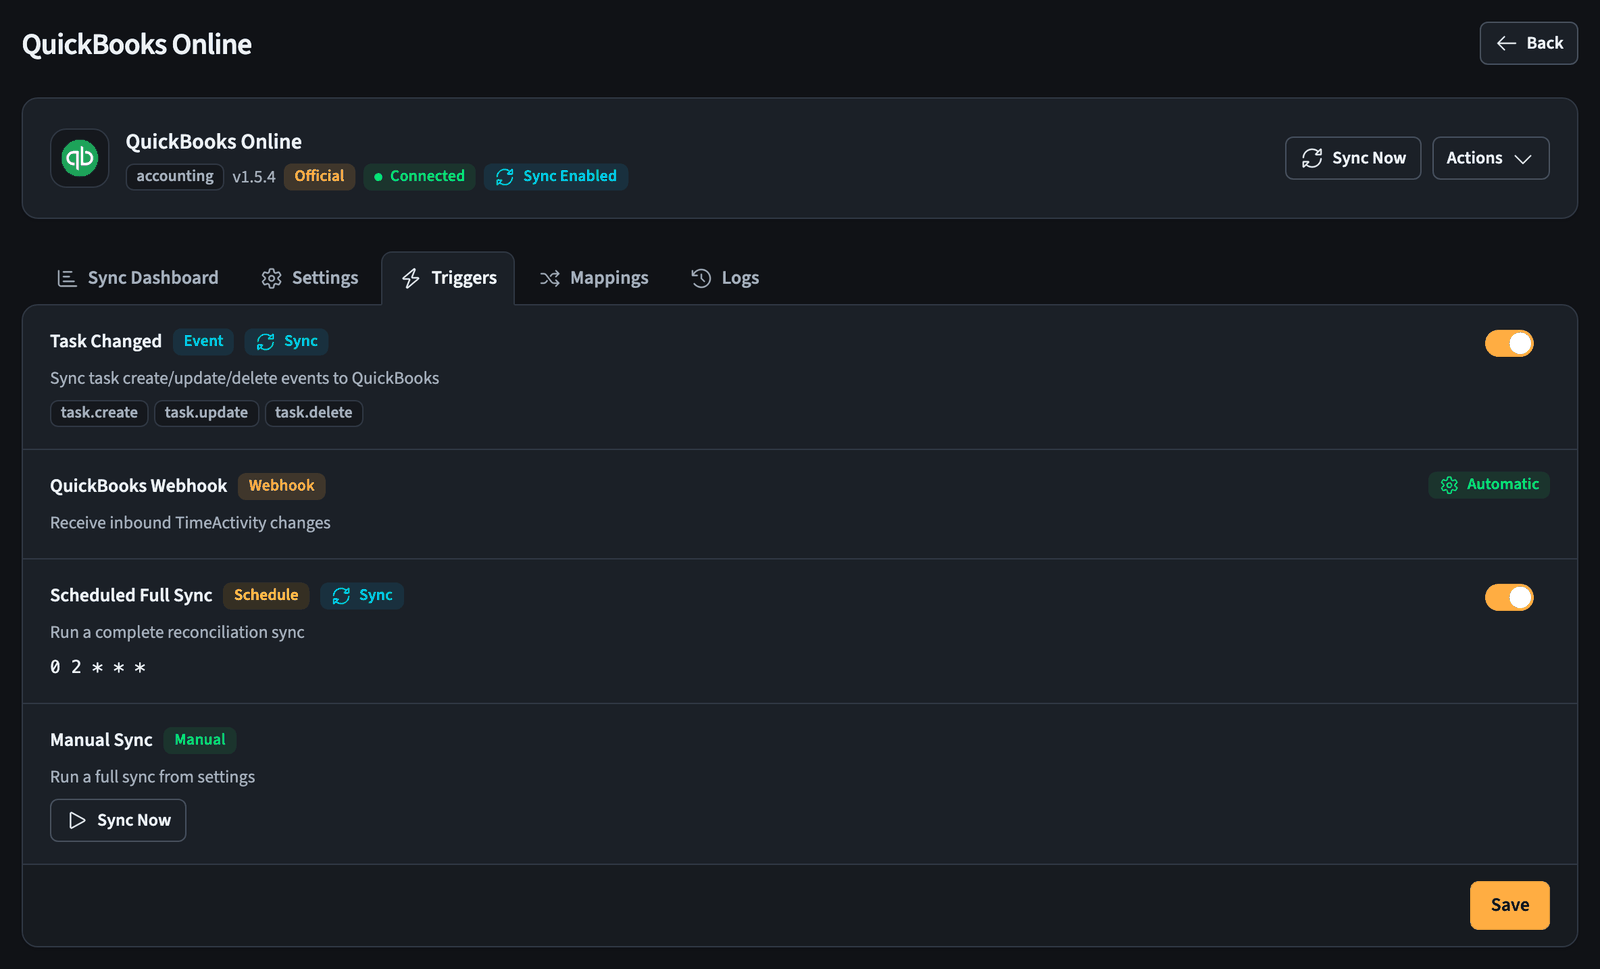Click the QuickBooks green logo icon
The height and width of the screenshot is (969, 1600).
(x=80, y=158)
